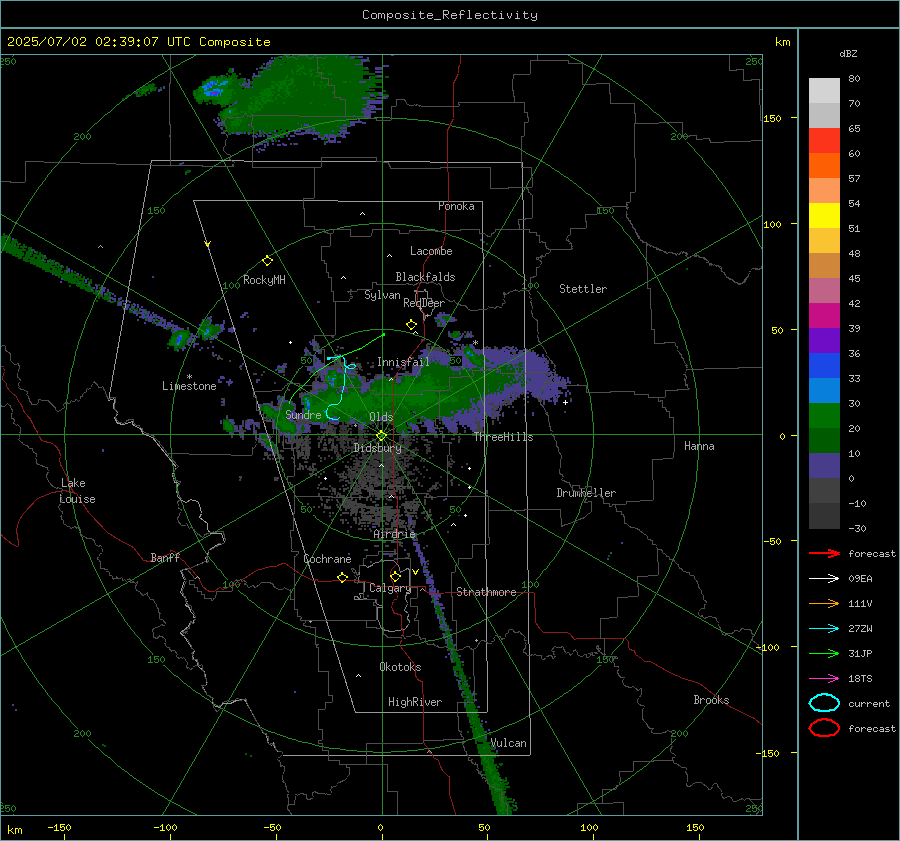Screen dimensions: 900x841
Task: Select the light gray 80 dBZ swatch
Action: pyautogui.click(x=824, y=91)
